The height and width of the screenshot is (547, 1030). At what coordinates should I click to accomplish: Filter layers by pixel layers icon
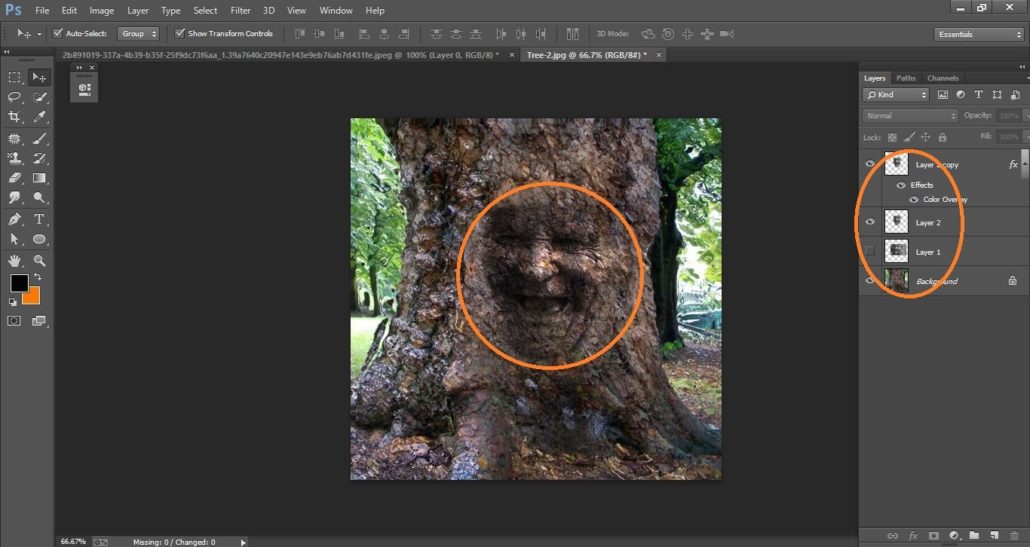[943, 95]
